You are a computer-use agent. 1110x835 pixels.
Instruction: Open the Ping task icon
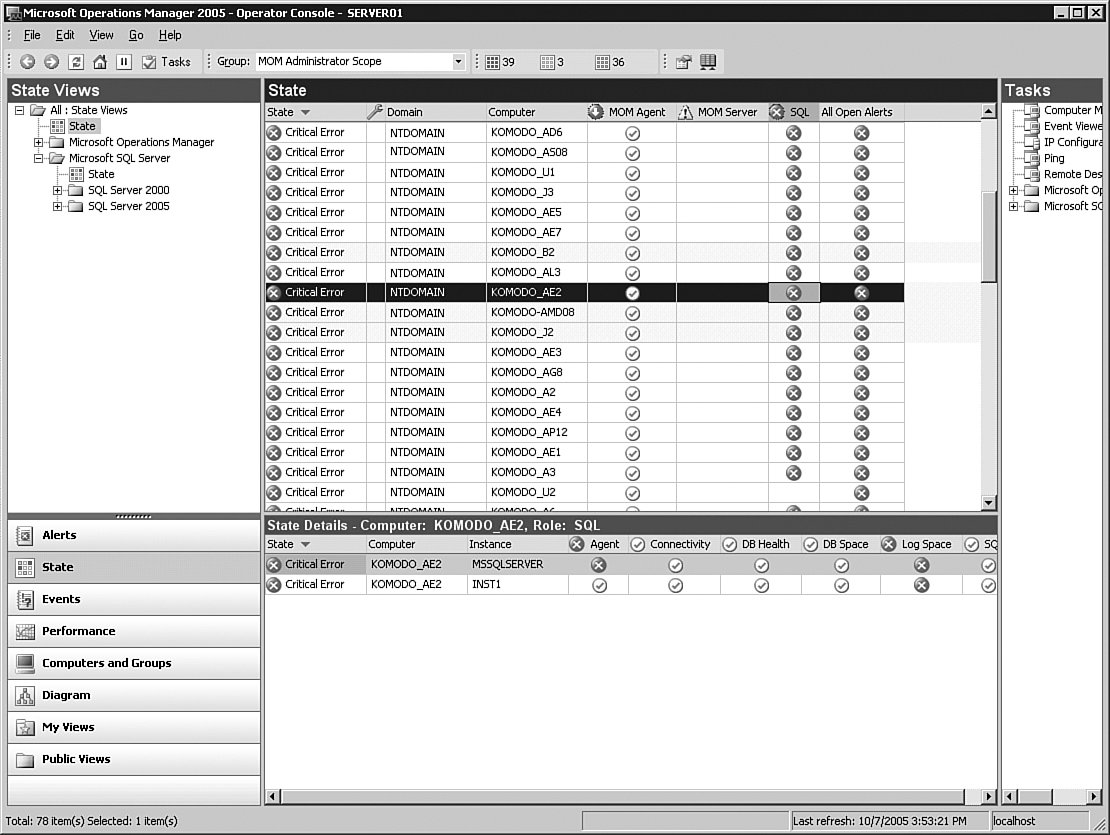pos(1032,158)
